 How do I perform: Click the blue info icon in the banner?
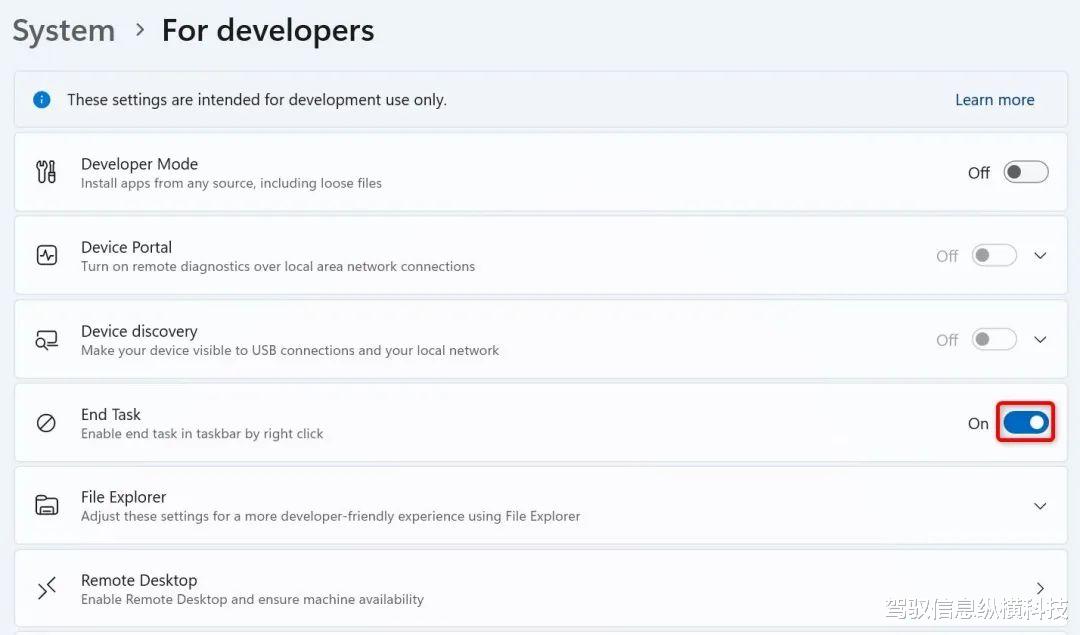pyautogui.click(x=41, y=100)
